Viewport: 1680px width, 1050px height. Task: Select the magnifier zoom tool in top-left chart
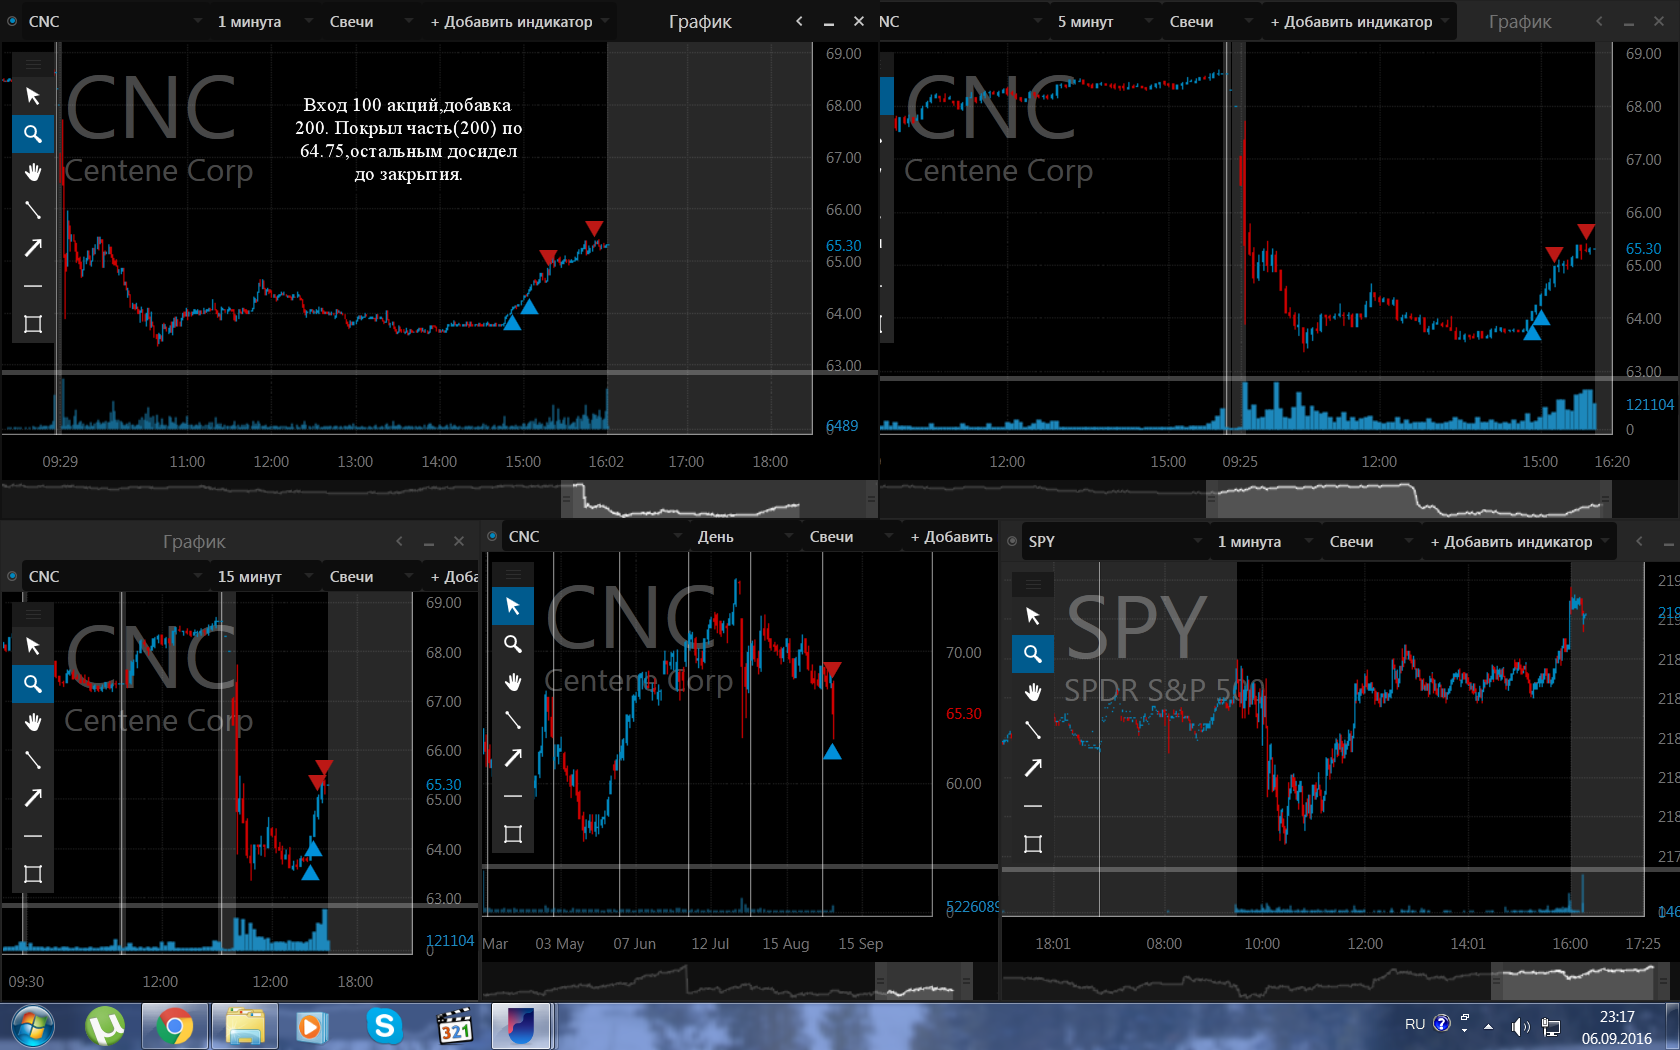[x=33, y=133]
